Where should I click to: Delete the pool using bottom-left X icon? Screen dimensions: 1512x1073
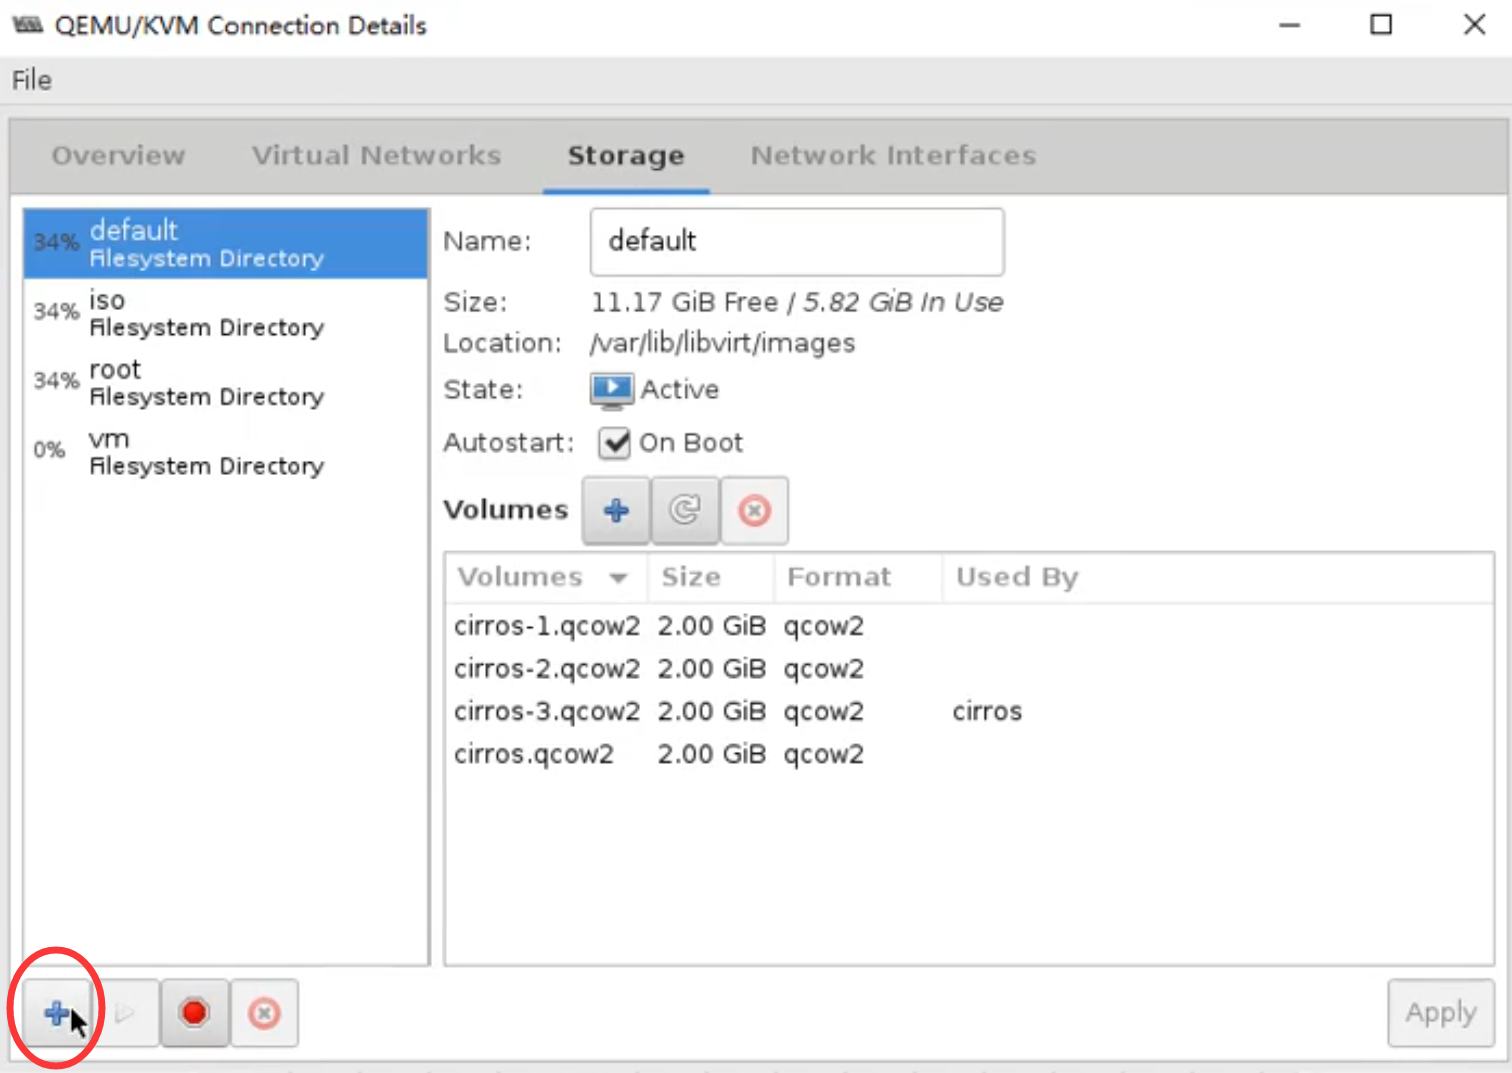tap(264, 1013)
